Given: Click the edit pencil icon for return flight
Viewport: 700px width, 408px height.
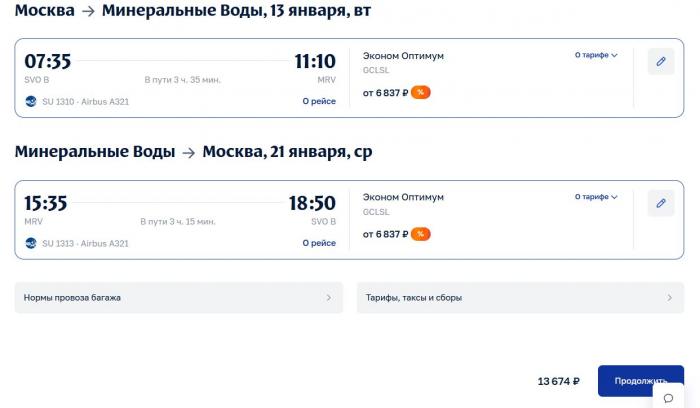Looking at the screenshot, I should coord(660,203).
